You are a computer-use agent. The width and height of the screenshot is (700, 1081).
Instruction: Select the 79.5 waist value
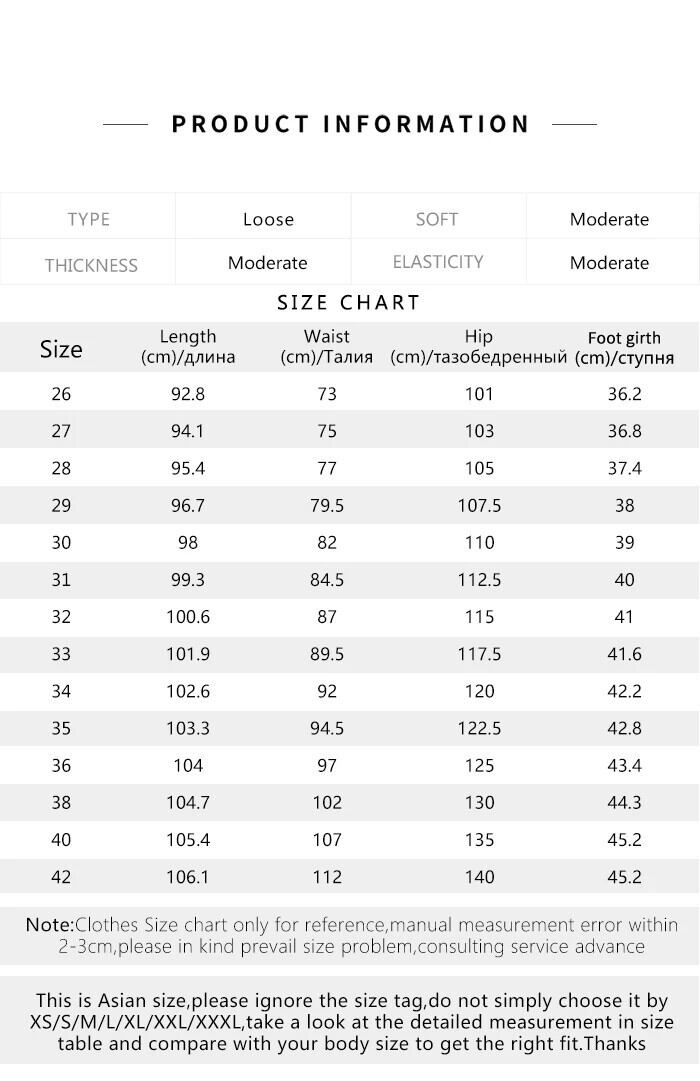click(x=327, y=505)
